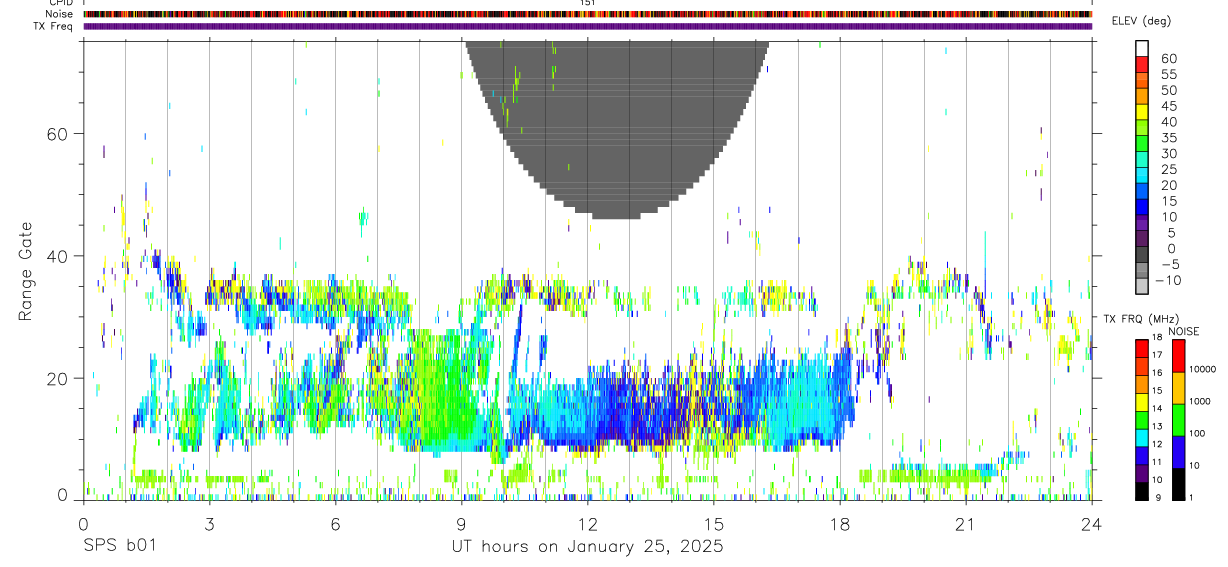
Task: Click the x-axis tick label 24
Action: (1091, 524)
